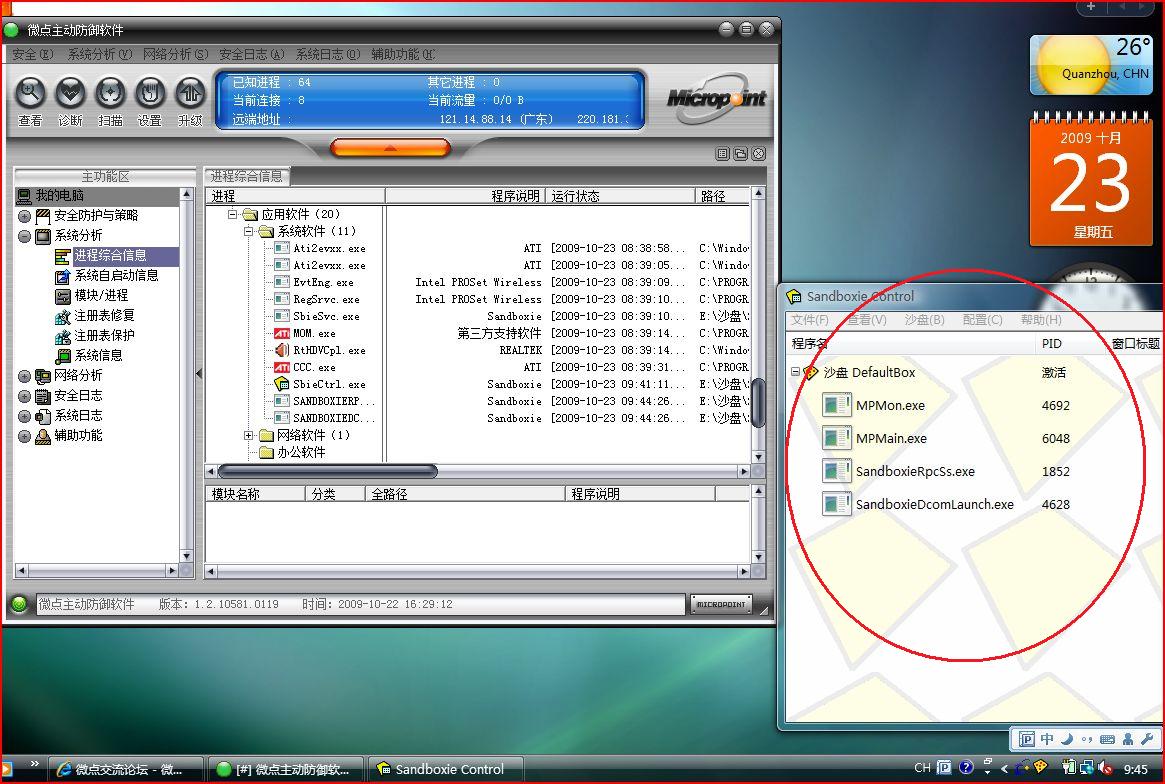Select 进程综合信息 in the sidebar
The width and height of the screenshot is (1165, 784).
coord(110,256)
